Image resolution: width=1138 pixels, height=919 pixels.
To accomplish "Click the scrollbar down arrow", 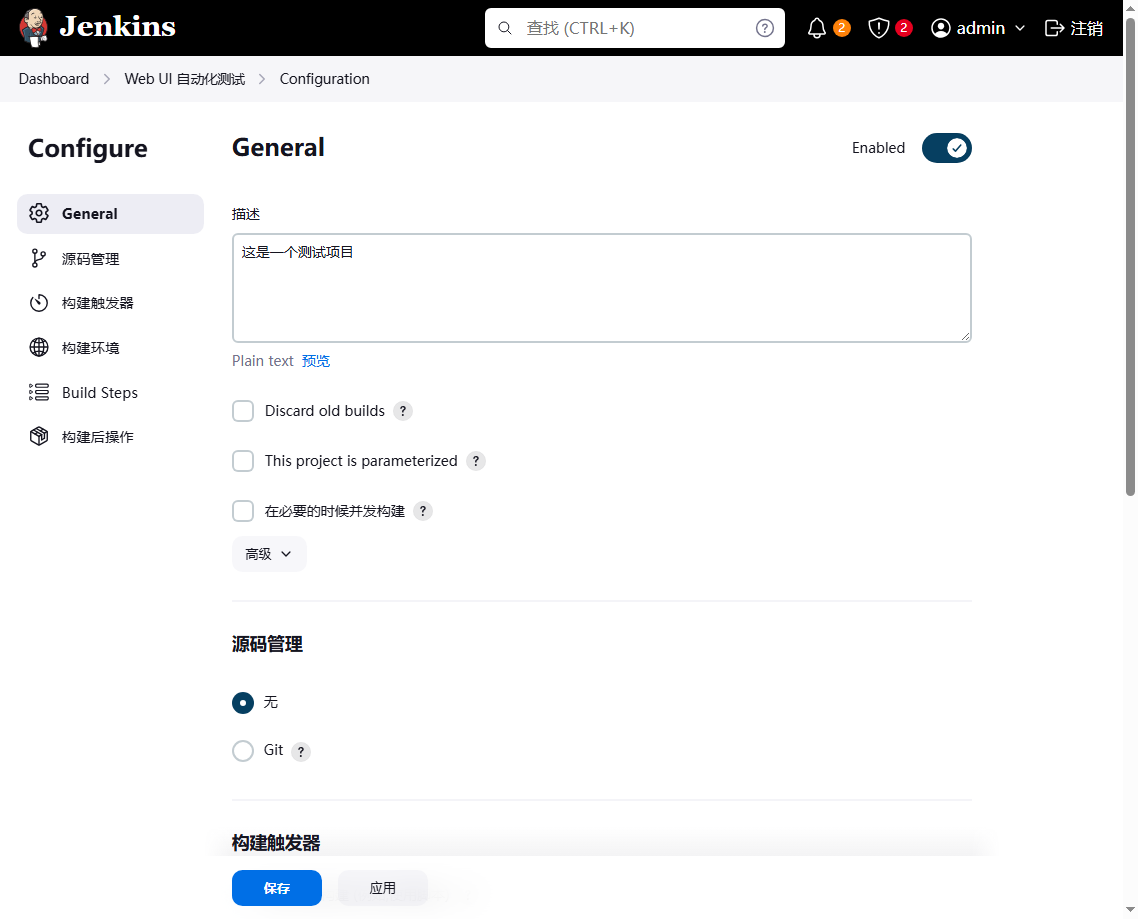I will (x=1130, y=910).
